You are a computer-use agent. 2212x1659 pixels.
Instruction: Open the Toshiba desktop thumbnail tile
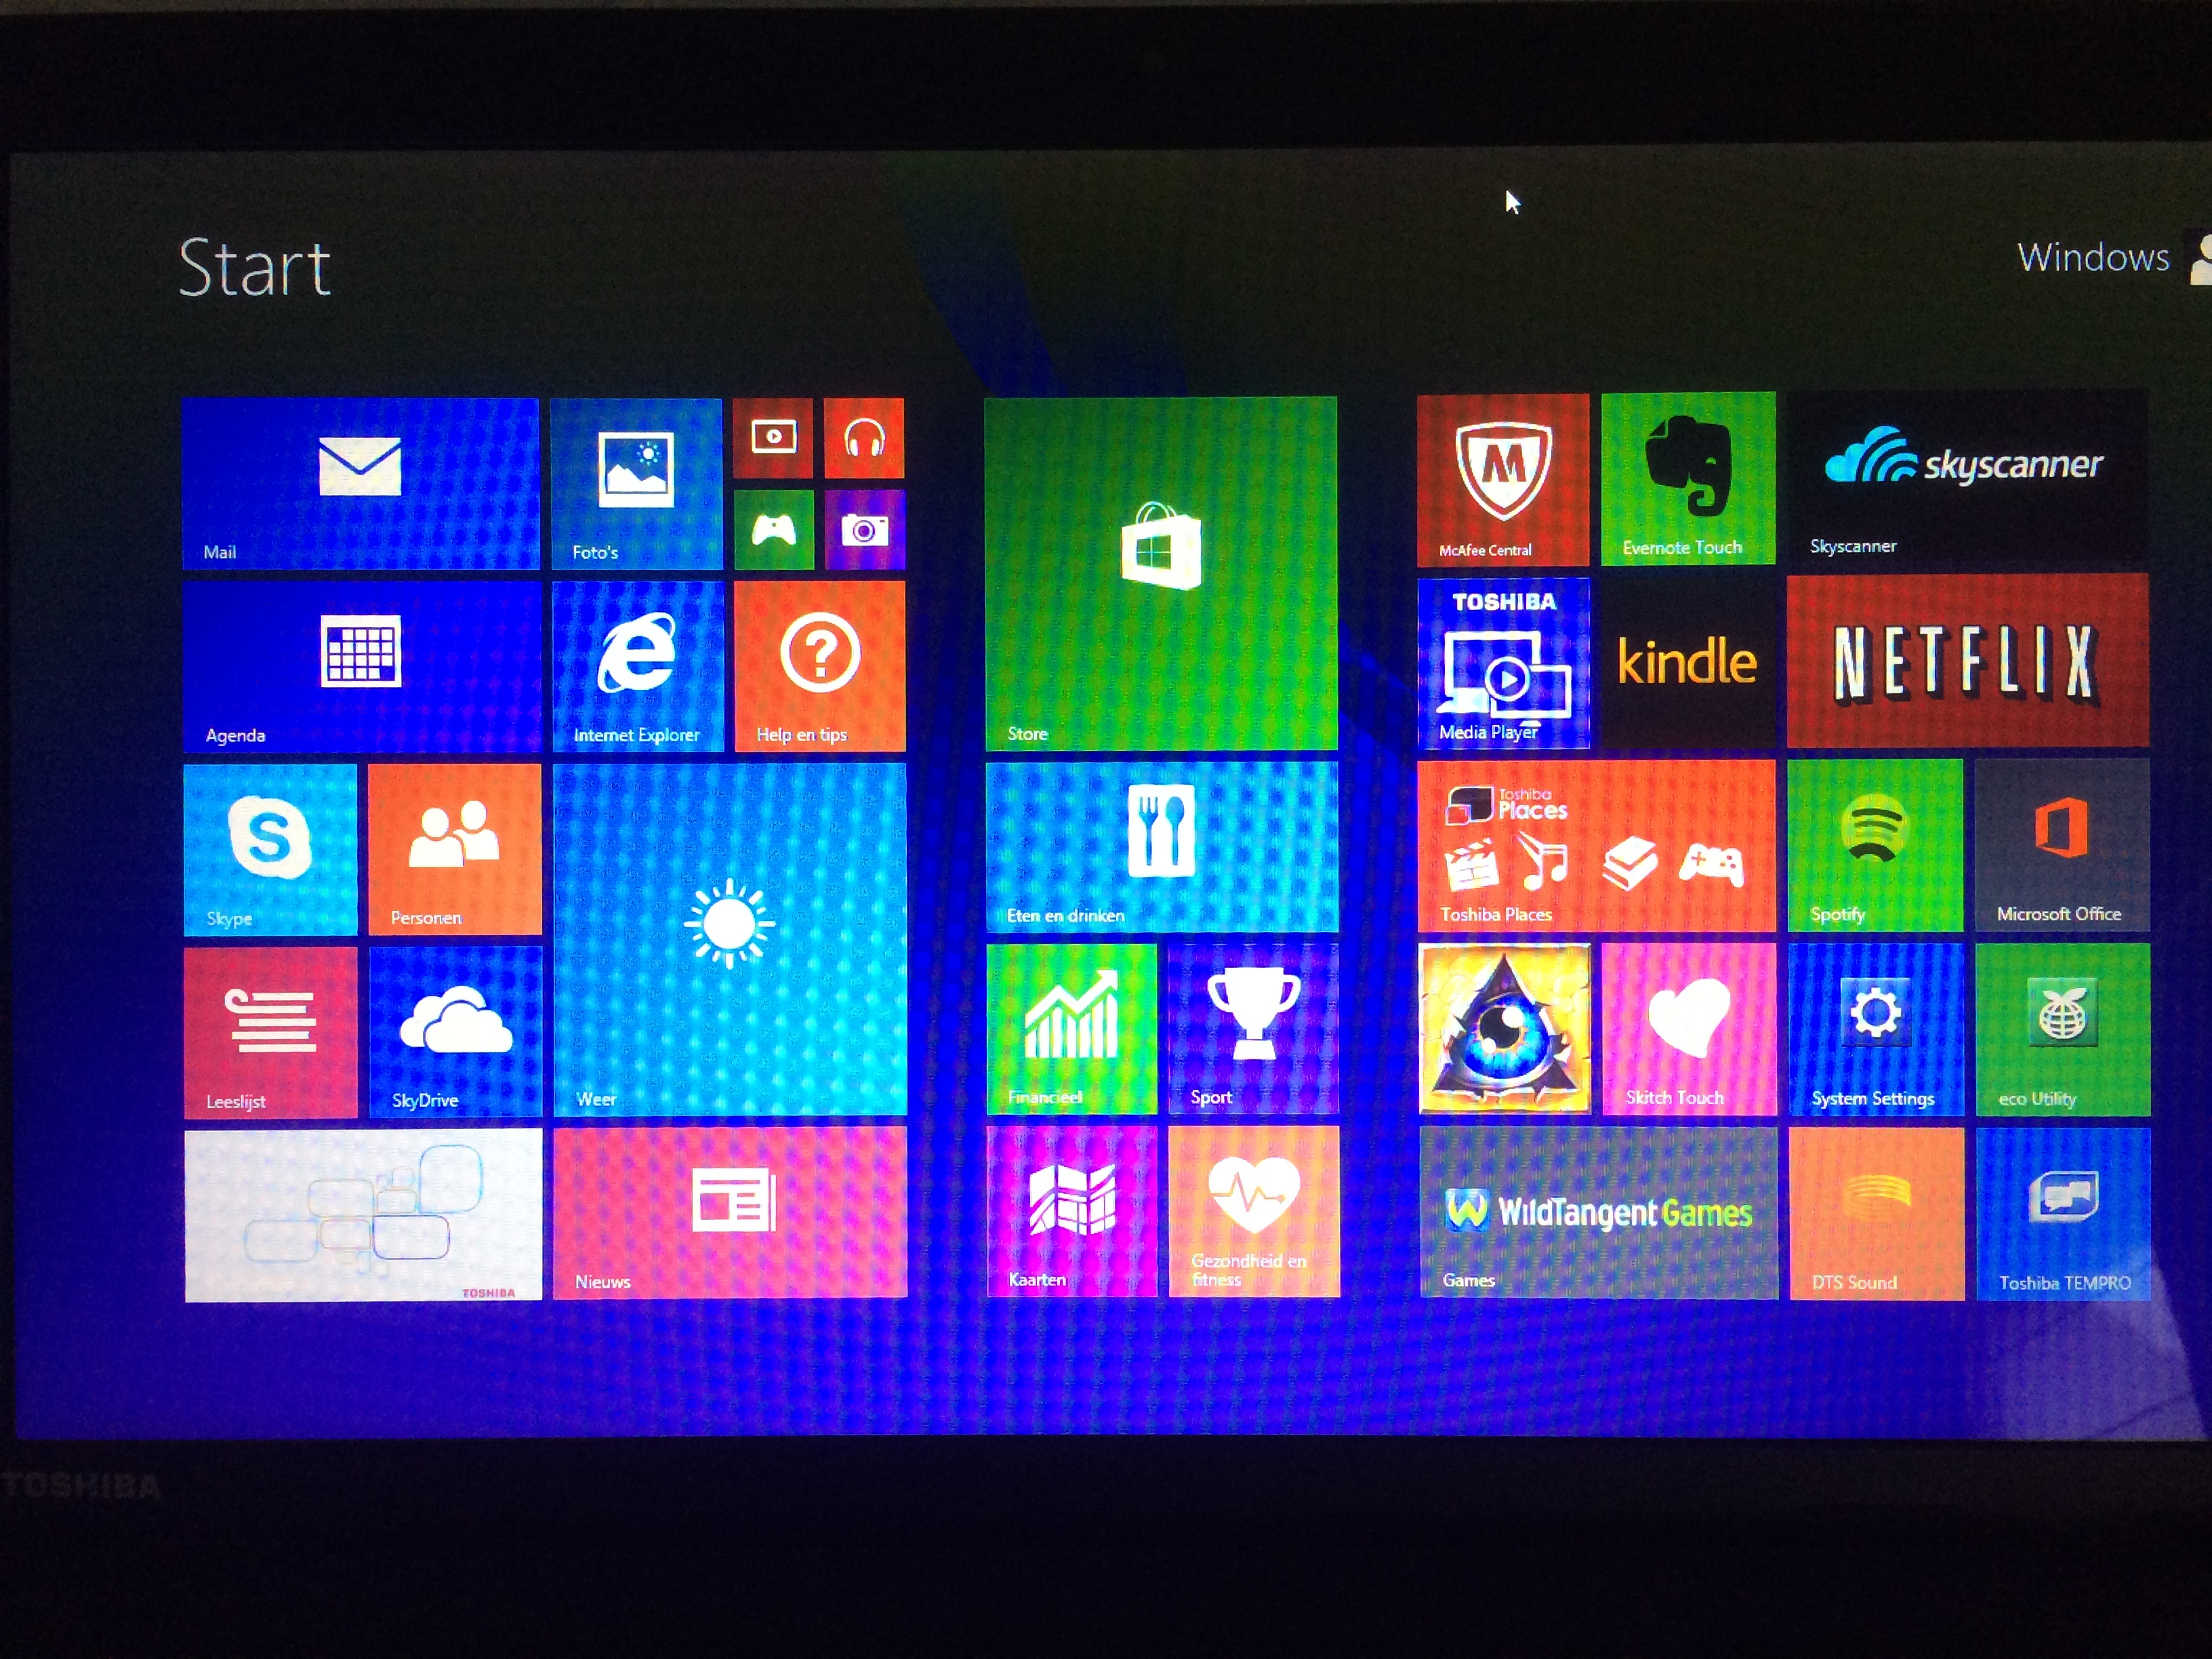click(363, 1216)
